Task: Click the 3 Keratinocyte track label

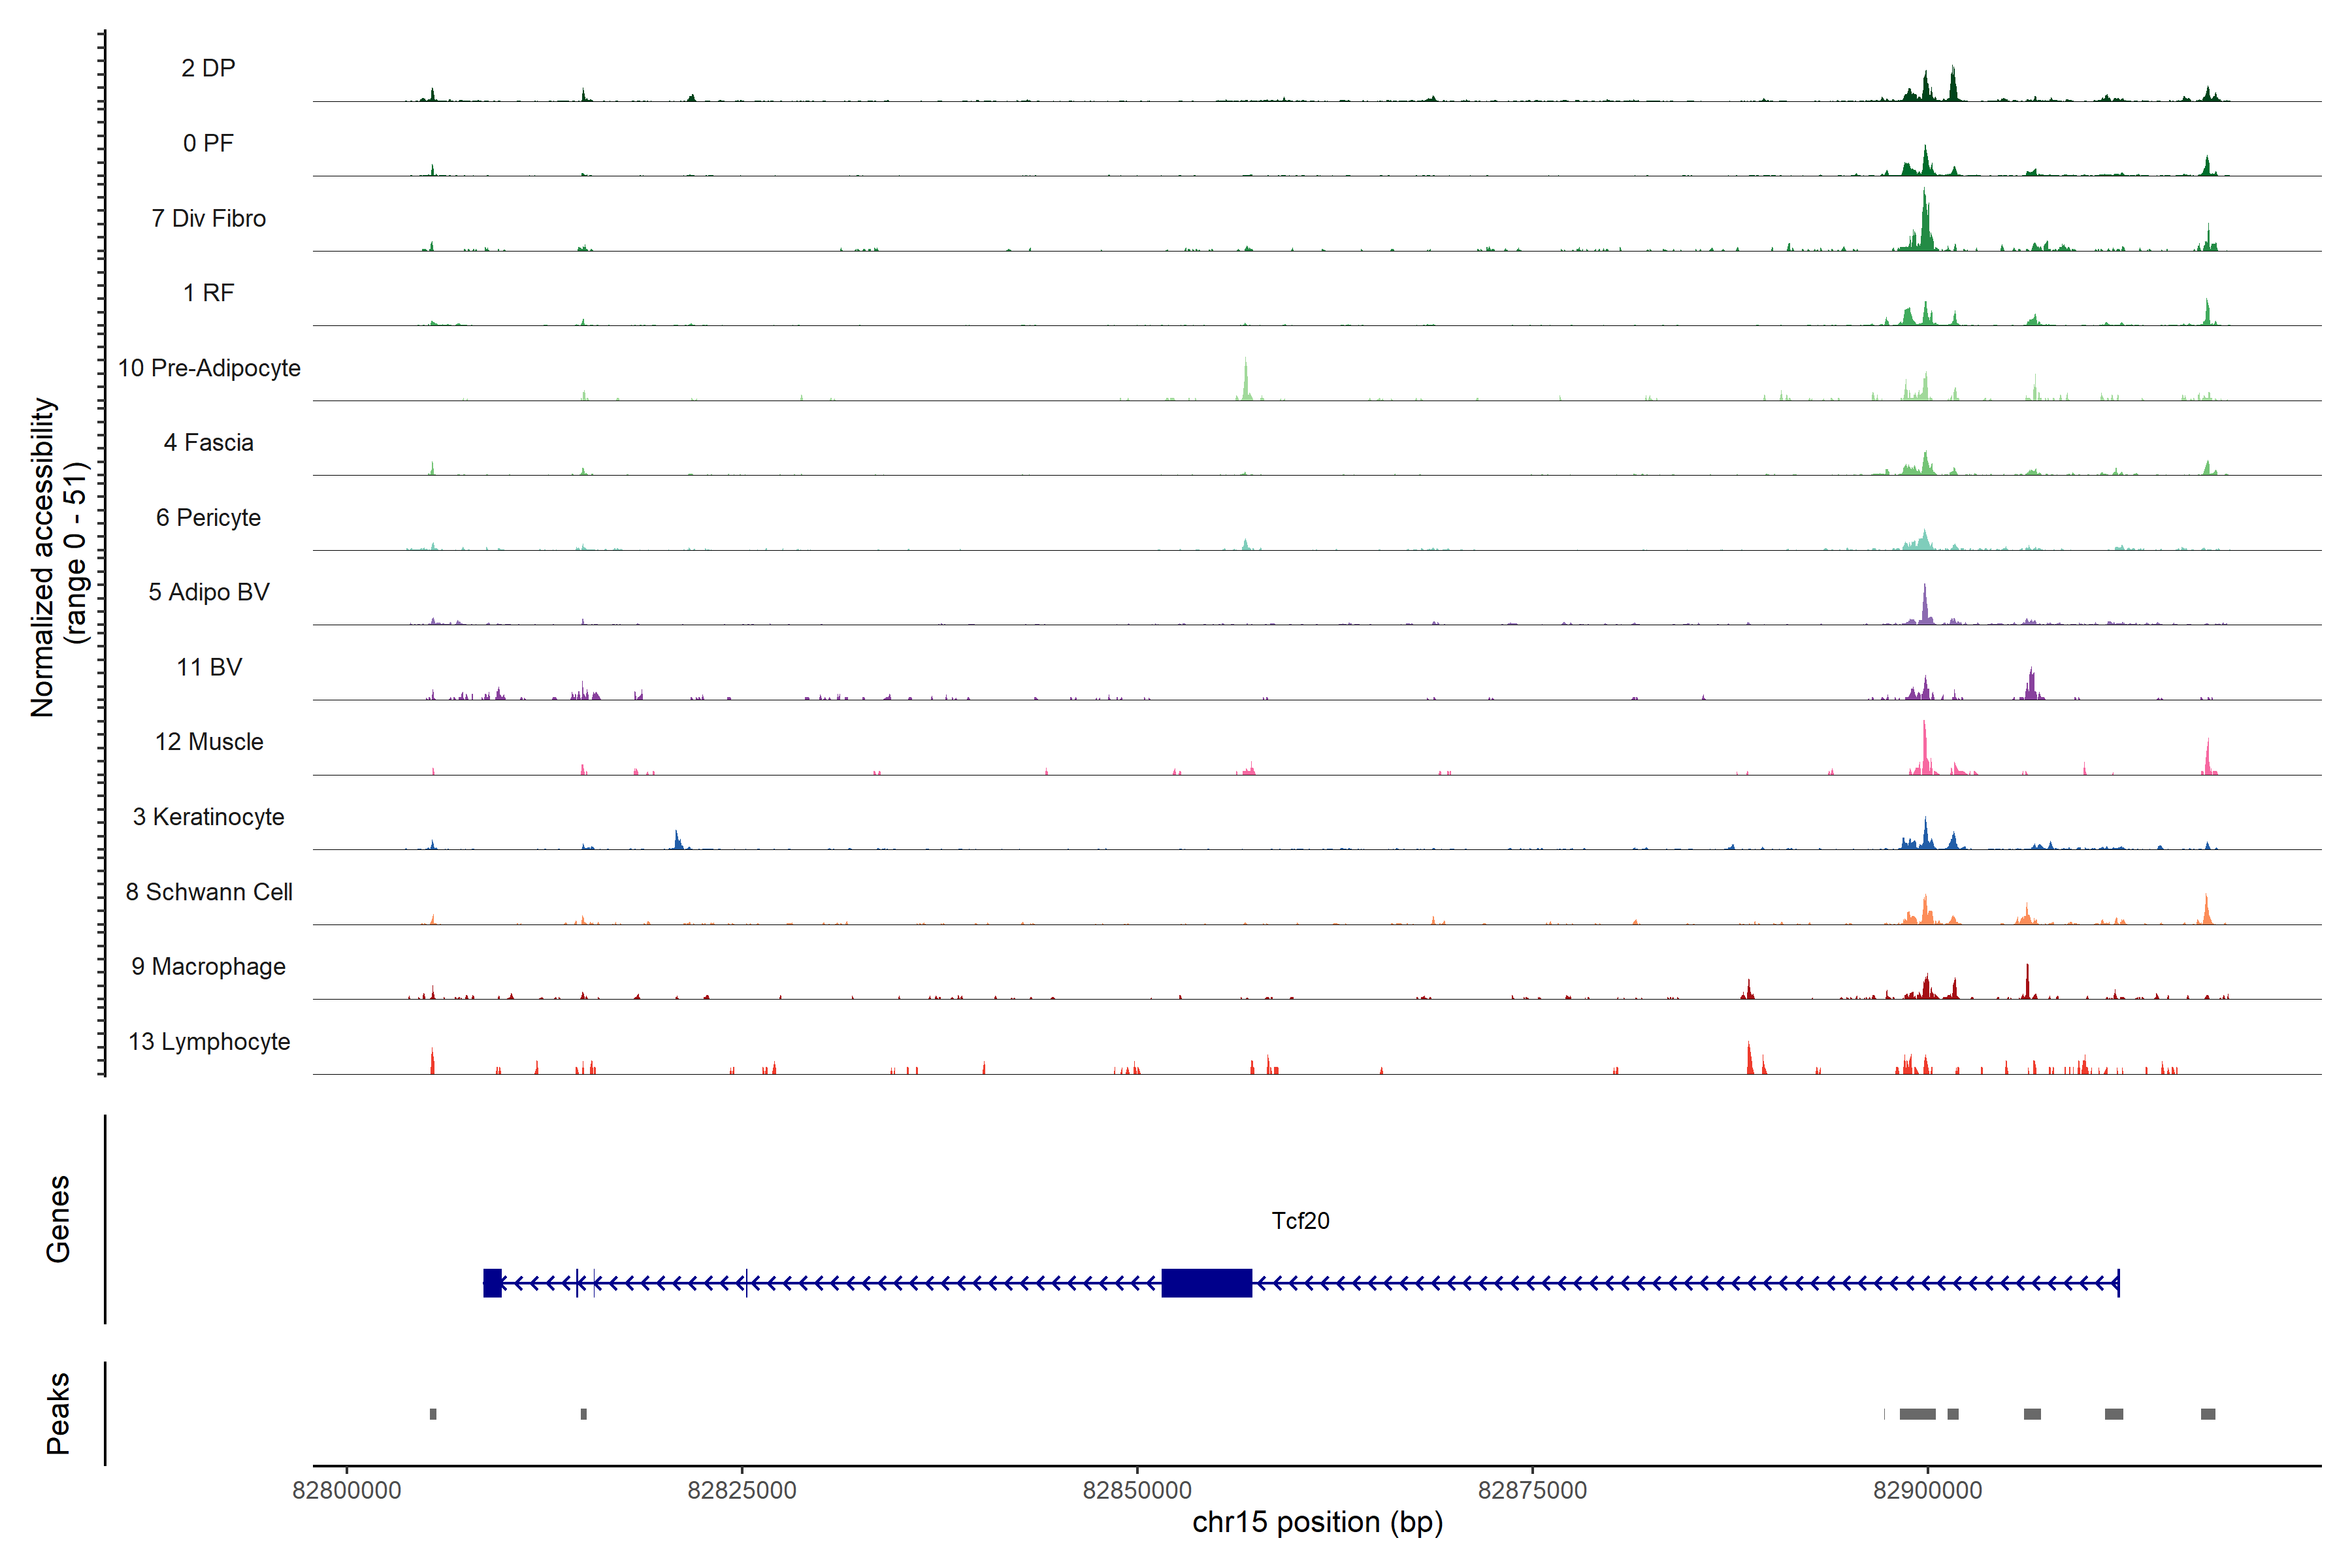Action: coord(209,816)
